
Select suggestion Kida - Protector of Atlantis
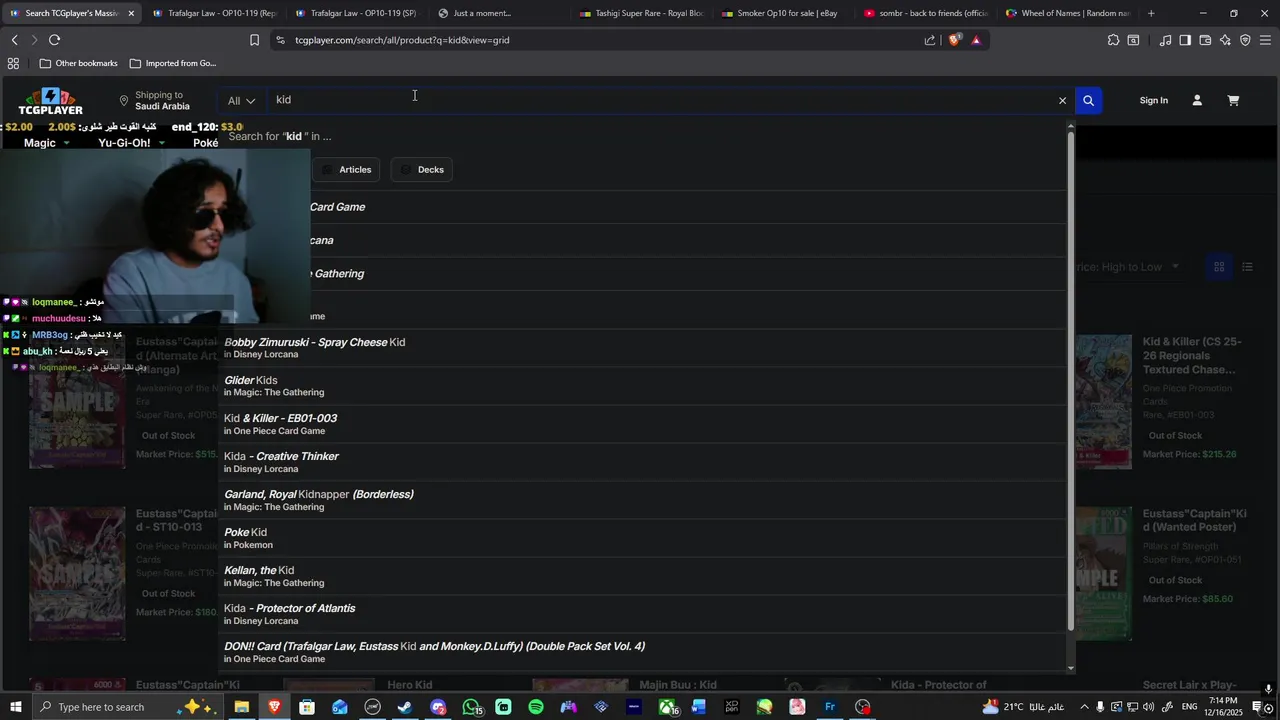(x=642, y=614)
